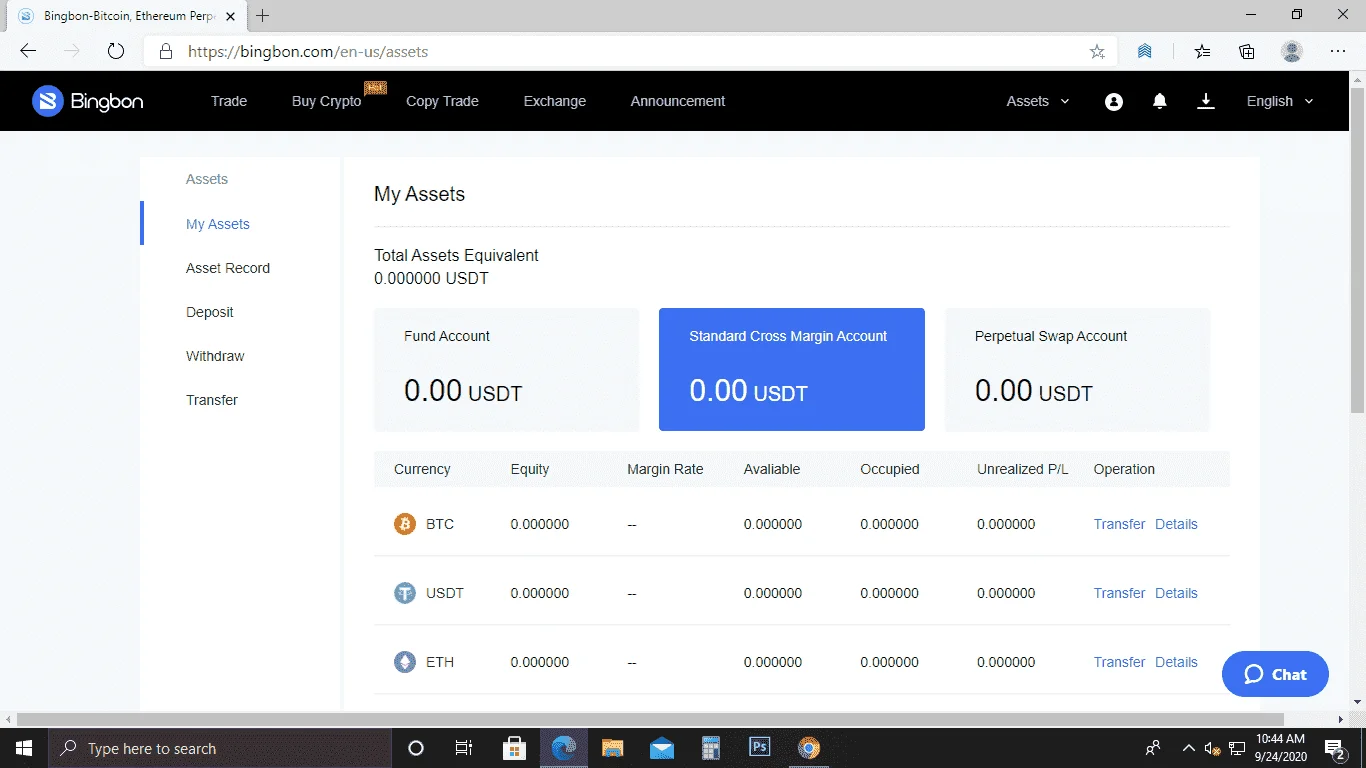Open File Explorer from taskbar
1366x768 pixels.
(613, 748)
